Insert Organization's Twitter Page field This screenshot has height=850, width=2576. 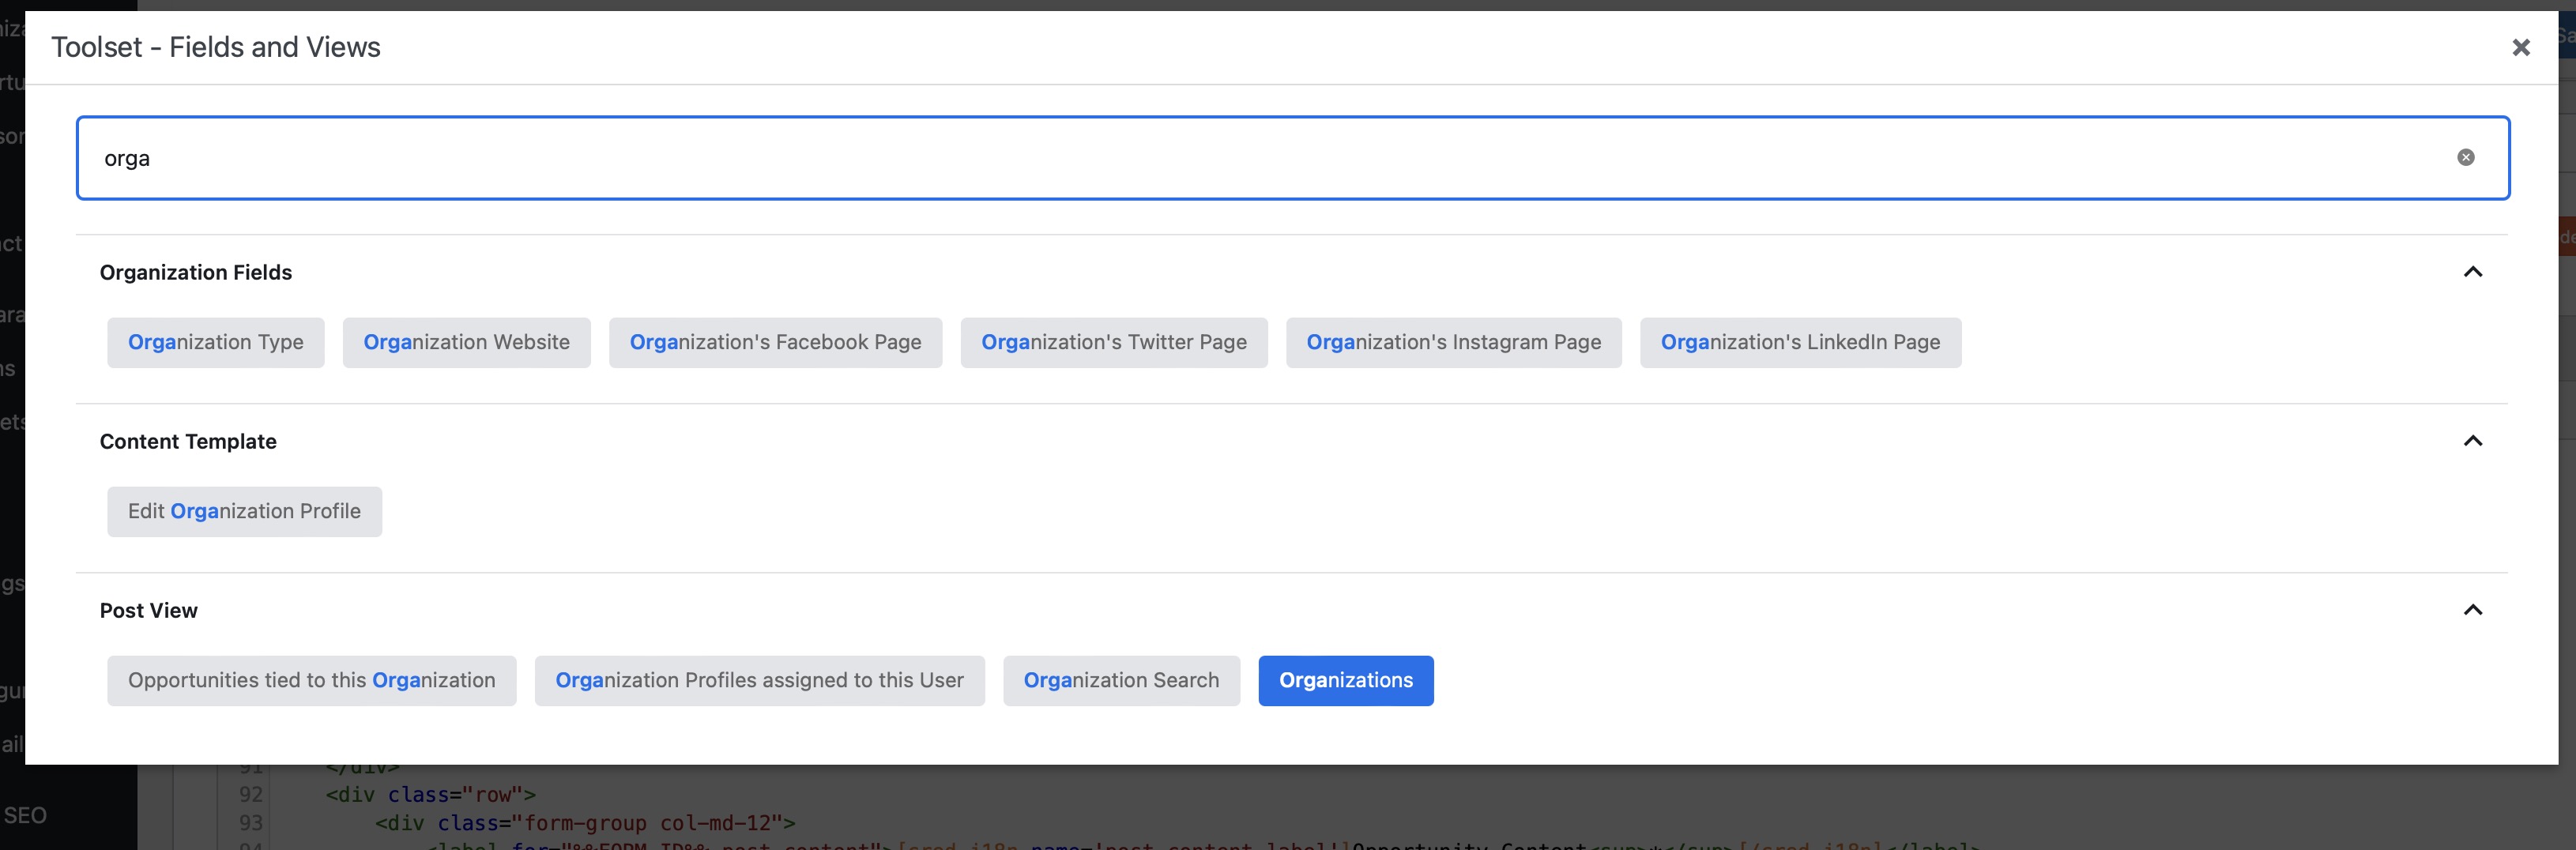coord(1114,342)
